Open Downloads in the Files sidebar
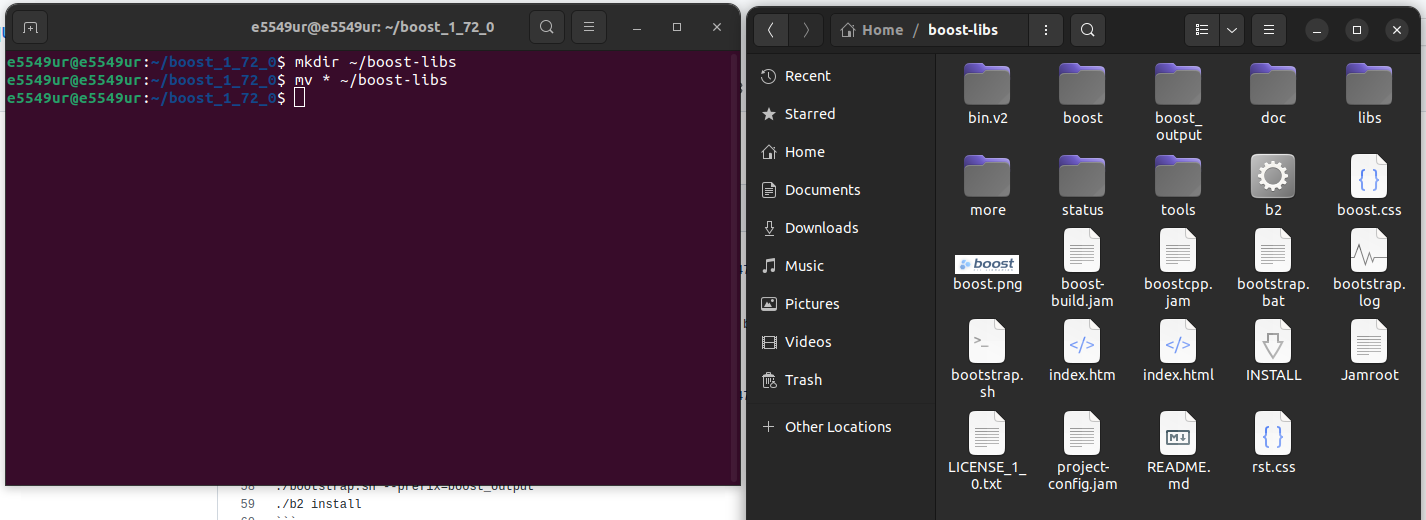The width and height of the screenshot is (1426, 520). point(841,228)
